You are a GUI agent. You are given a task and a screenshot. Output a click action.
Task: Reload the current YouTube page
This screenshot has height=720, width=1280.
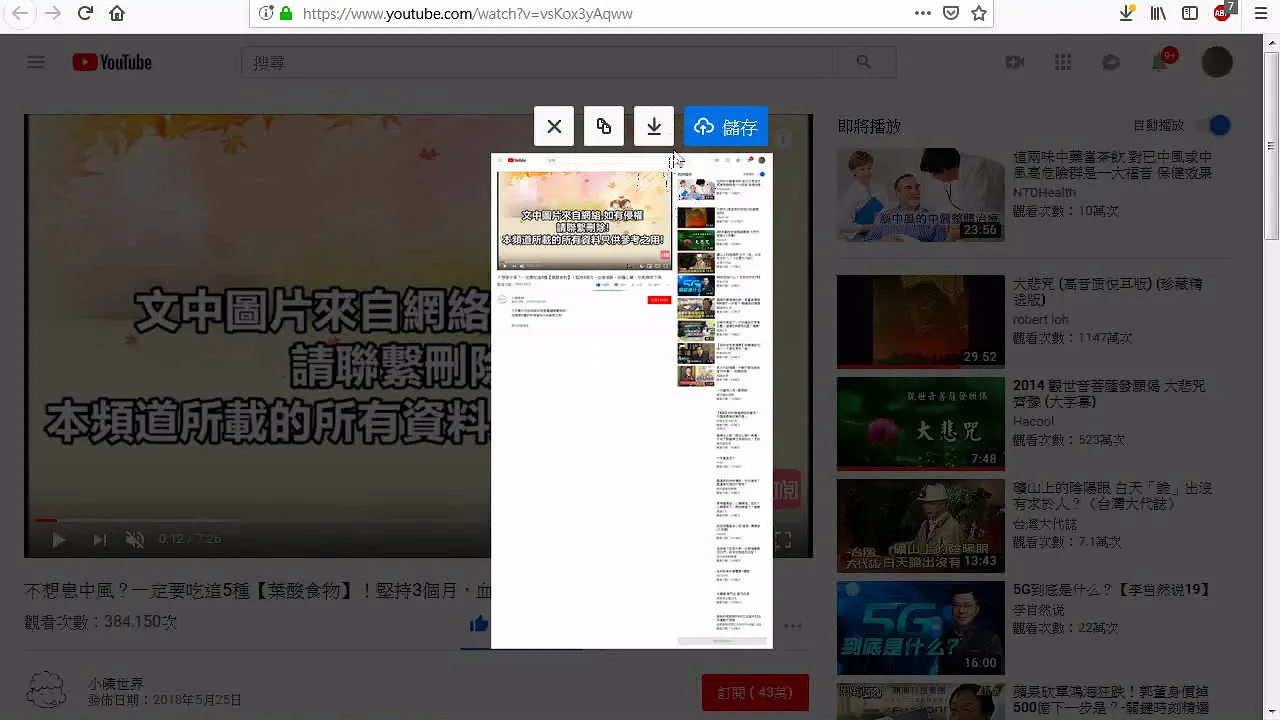click(x=85, y=13)
